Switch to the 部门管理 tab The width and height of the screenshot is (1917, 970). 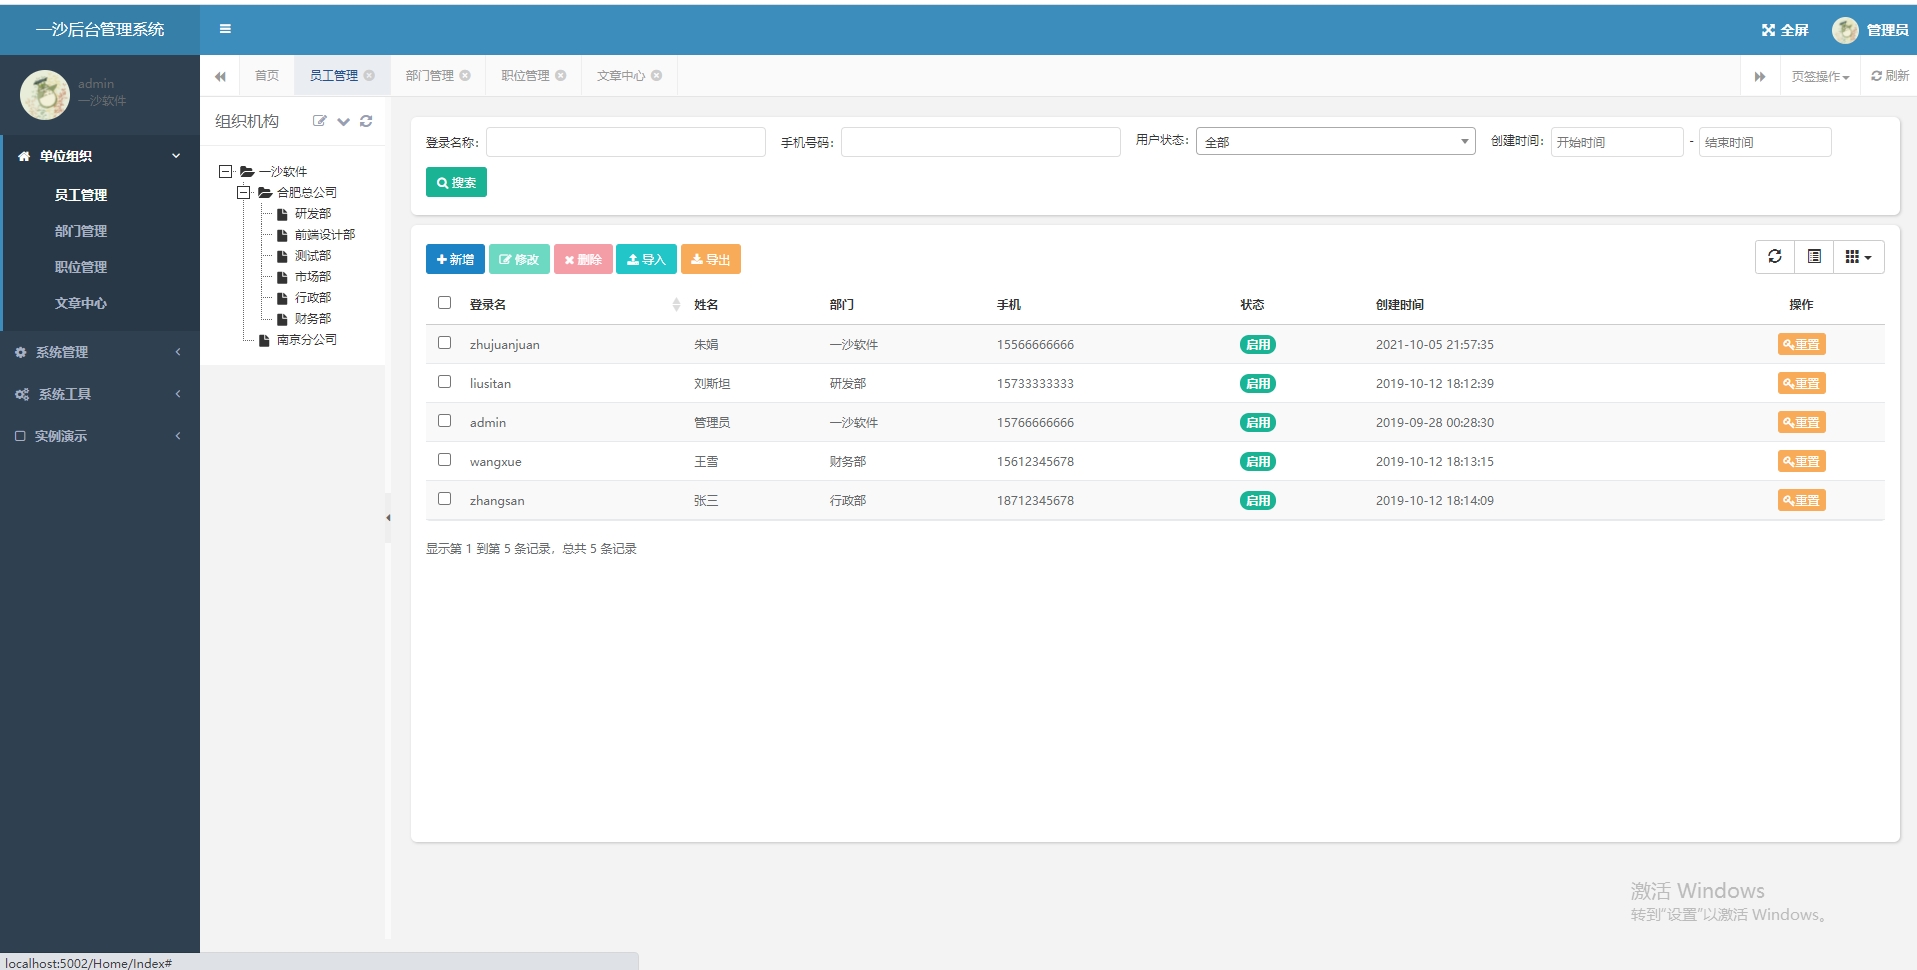(x=430, y=75)
